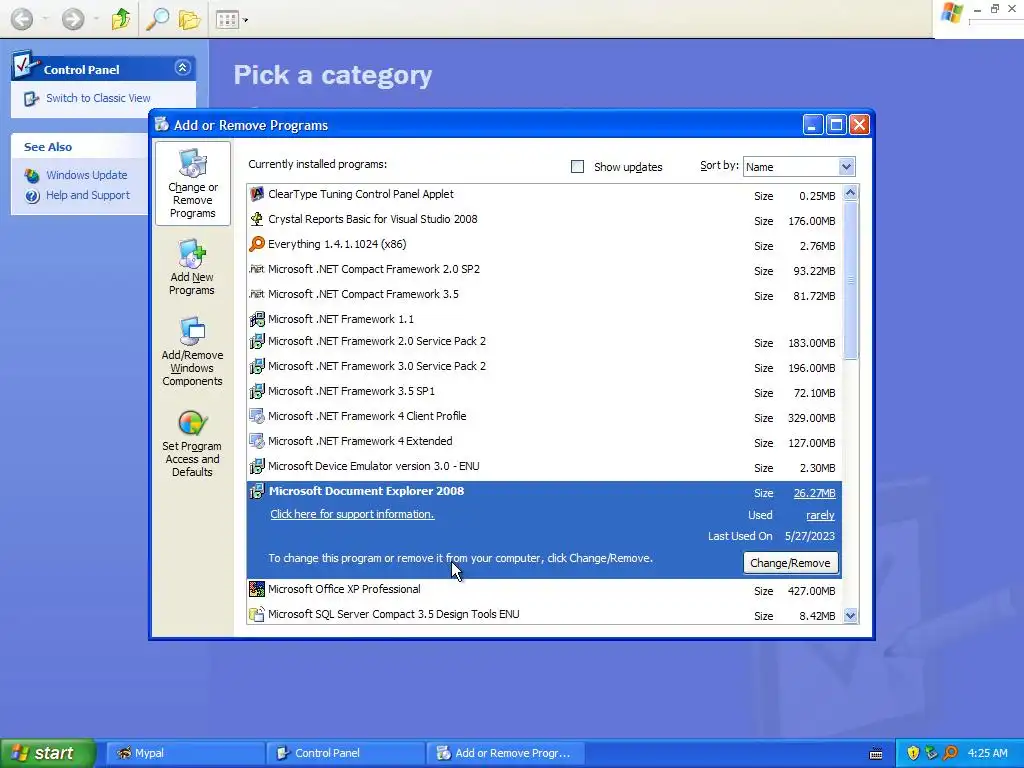Viewport: 1024px width, 768px height.
Task: Open Add New Programs
Action: pyautogui.click(x=192, y=267)
